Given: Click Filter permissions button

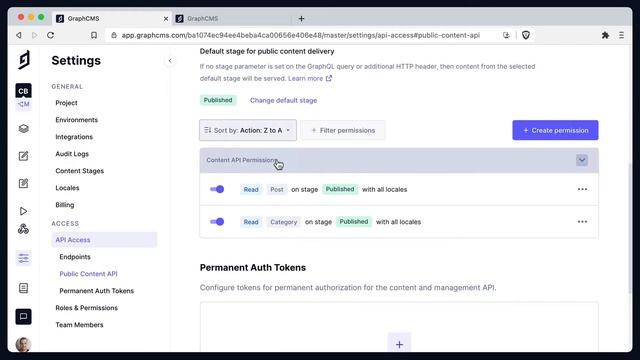Looking at the screenshot, I should click(343, 130).
